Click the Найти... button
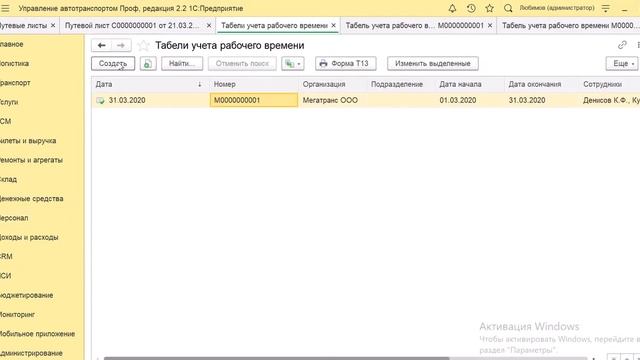 (182, 64)
